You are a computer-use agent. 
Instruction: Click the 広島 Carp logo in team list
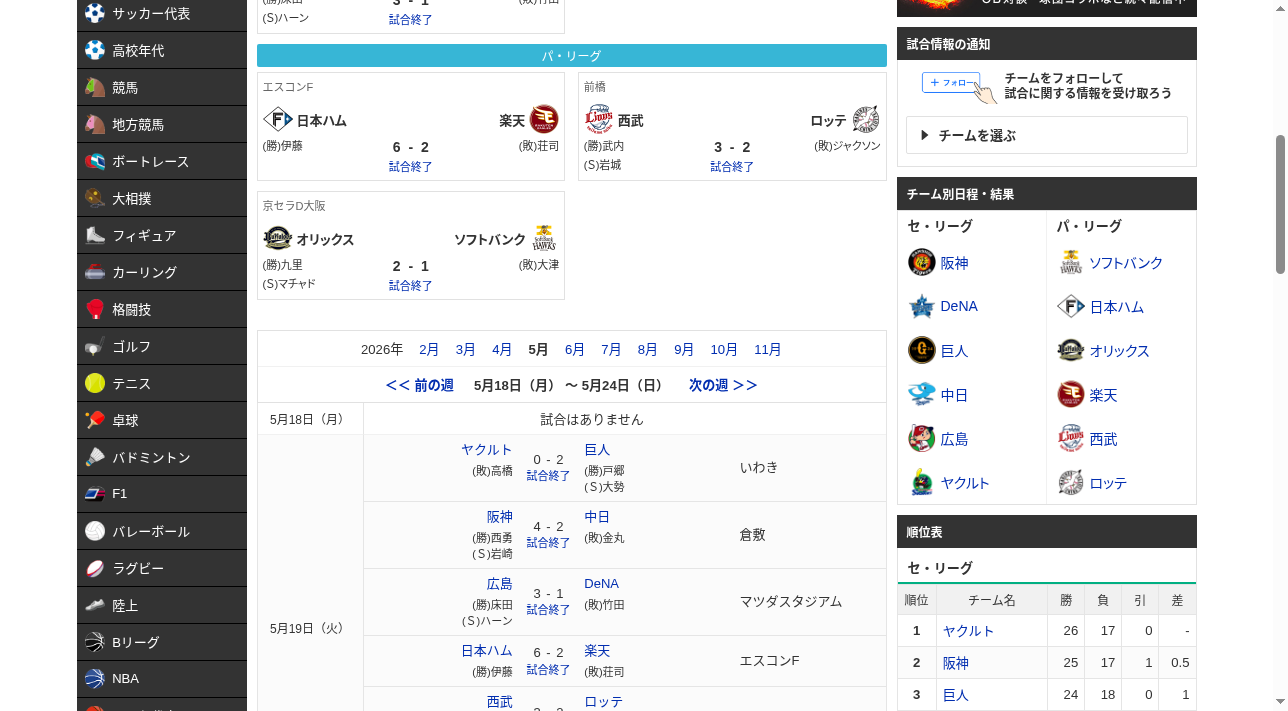click(921, 438)
